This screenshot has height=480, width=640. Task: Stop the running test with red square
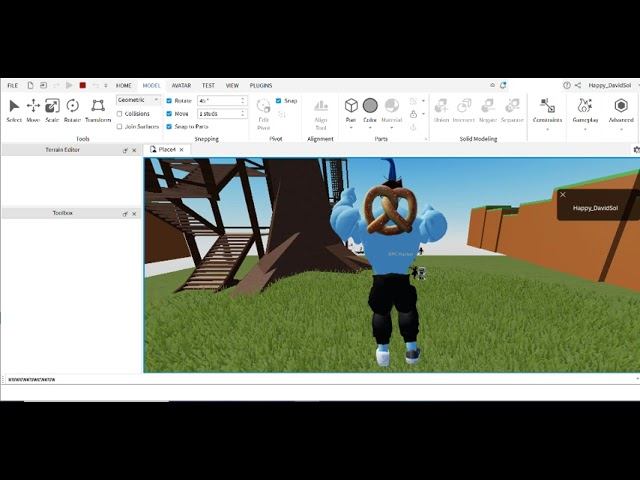click(82, 85)
